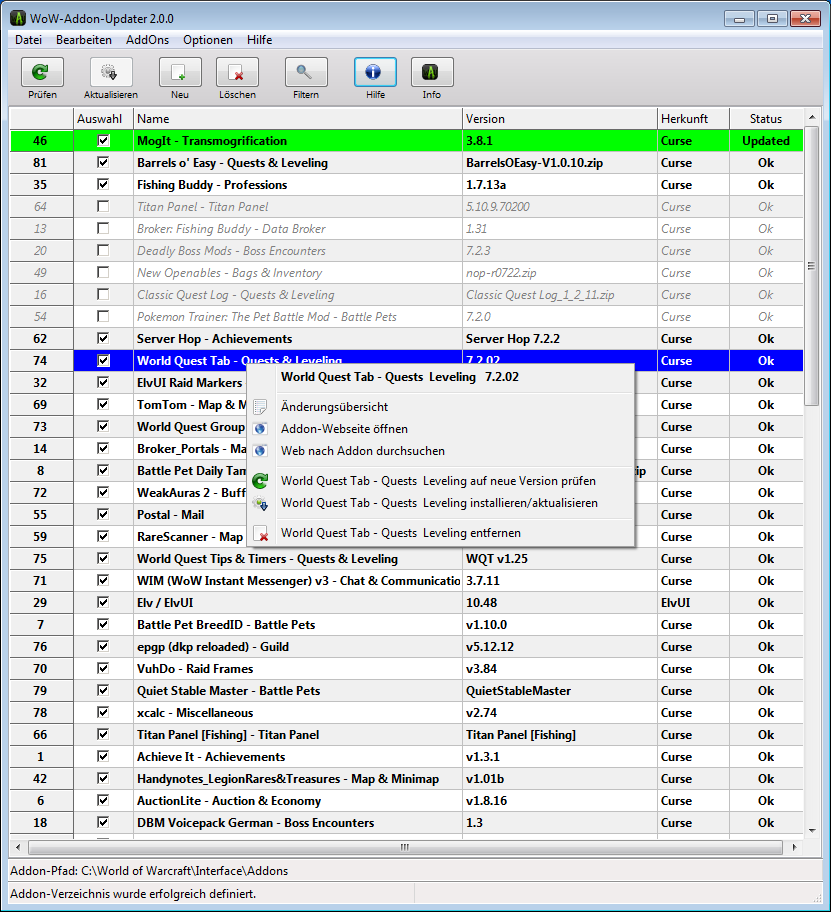Click the Hilfe info toolbar icon
The height and width of the screenshot is (912, 831).
375,72
